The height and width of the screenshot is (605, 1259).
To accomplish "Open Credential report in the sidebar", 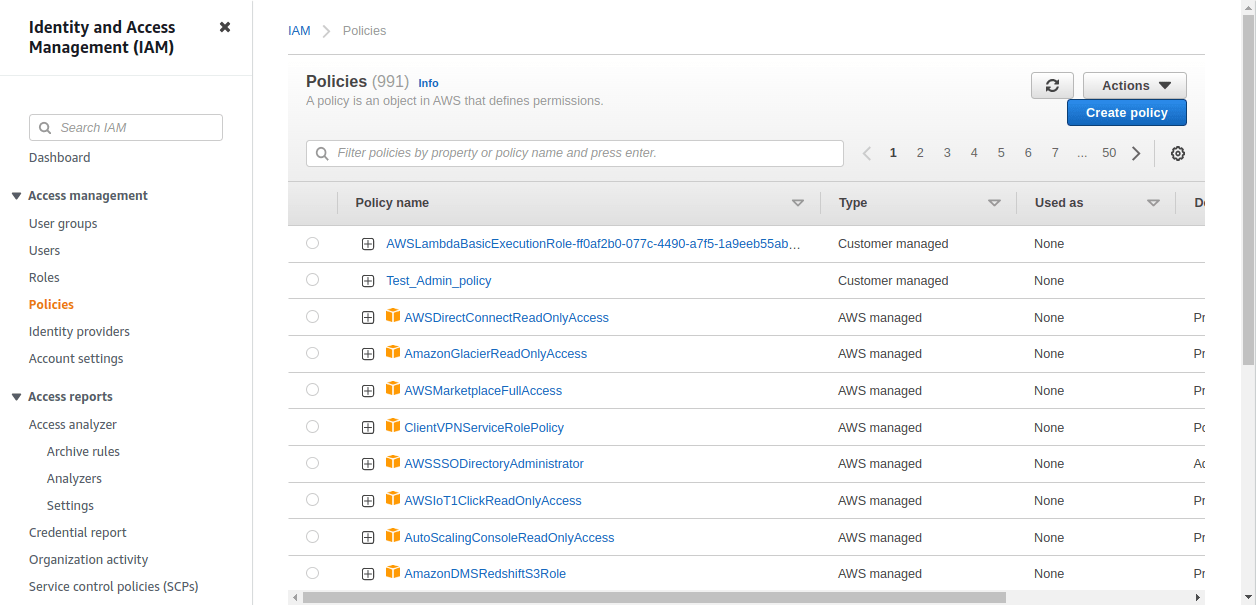I will [78, 532].
